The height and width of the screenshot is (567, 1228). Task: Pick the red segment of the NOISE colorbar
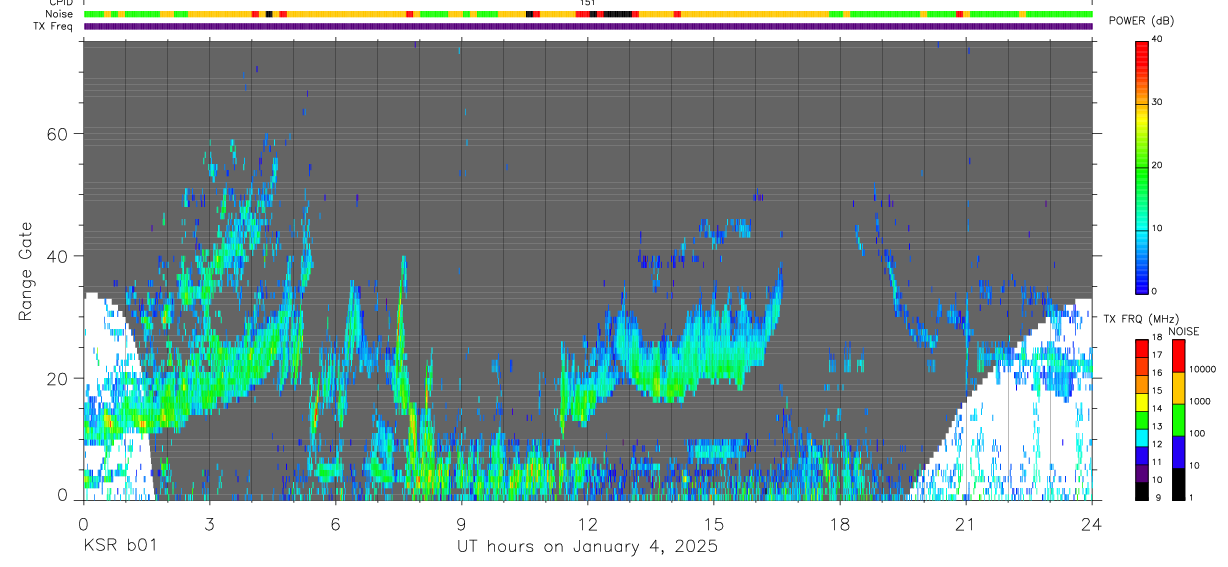[1177, 355]
